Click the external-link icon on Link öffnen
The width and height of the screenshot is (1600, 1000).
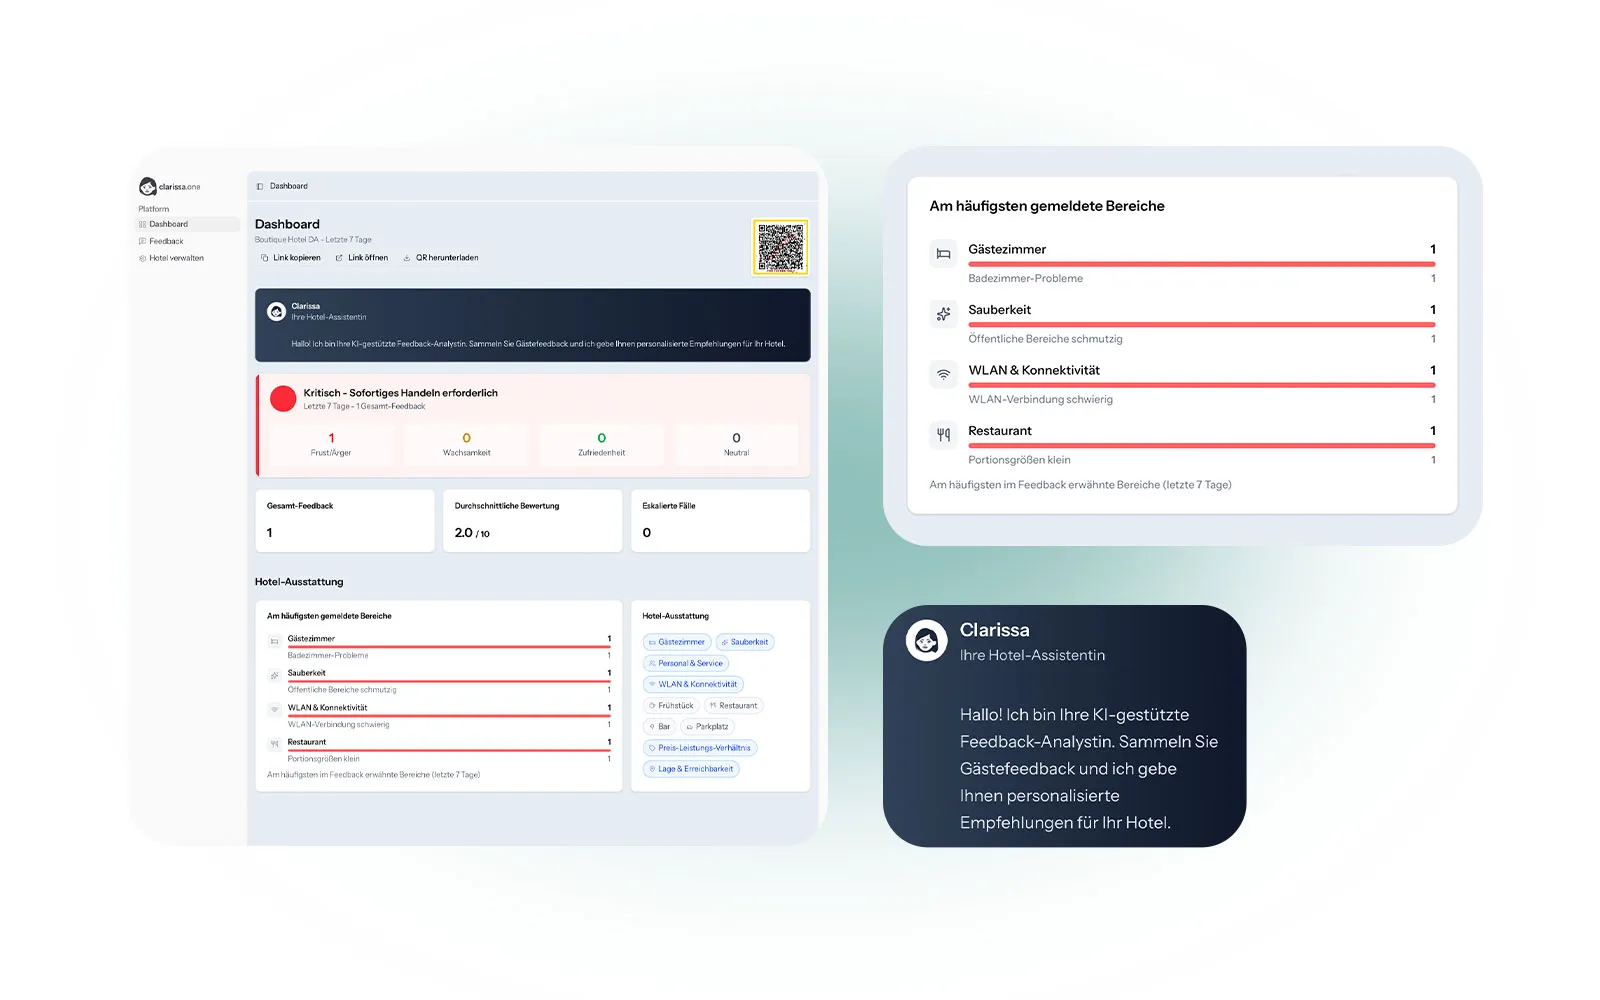click(340, 257)
